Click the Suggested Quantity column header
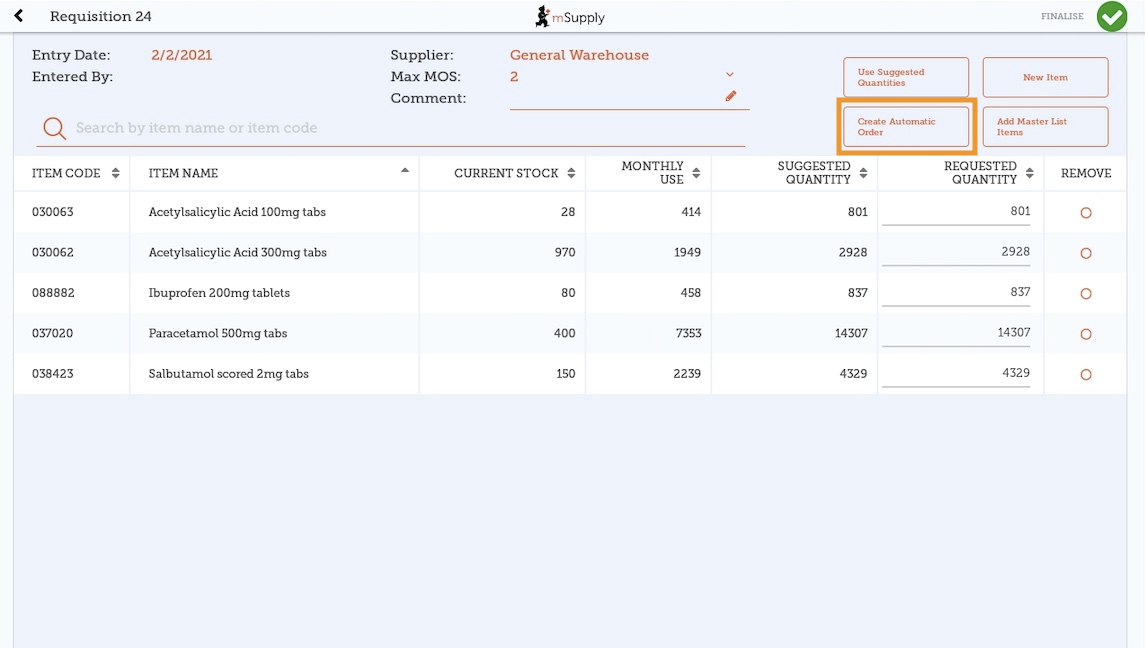This screenshot has height=648, width=1145. (814, 173)
